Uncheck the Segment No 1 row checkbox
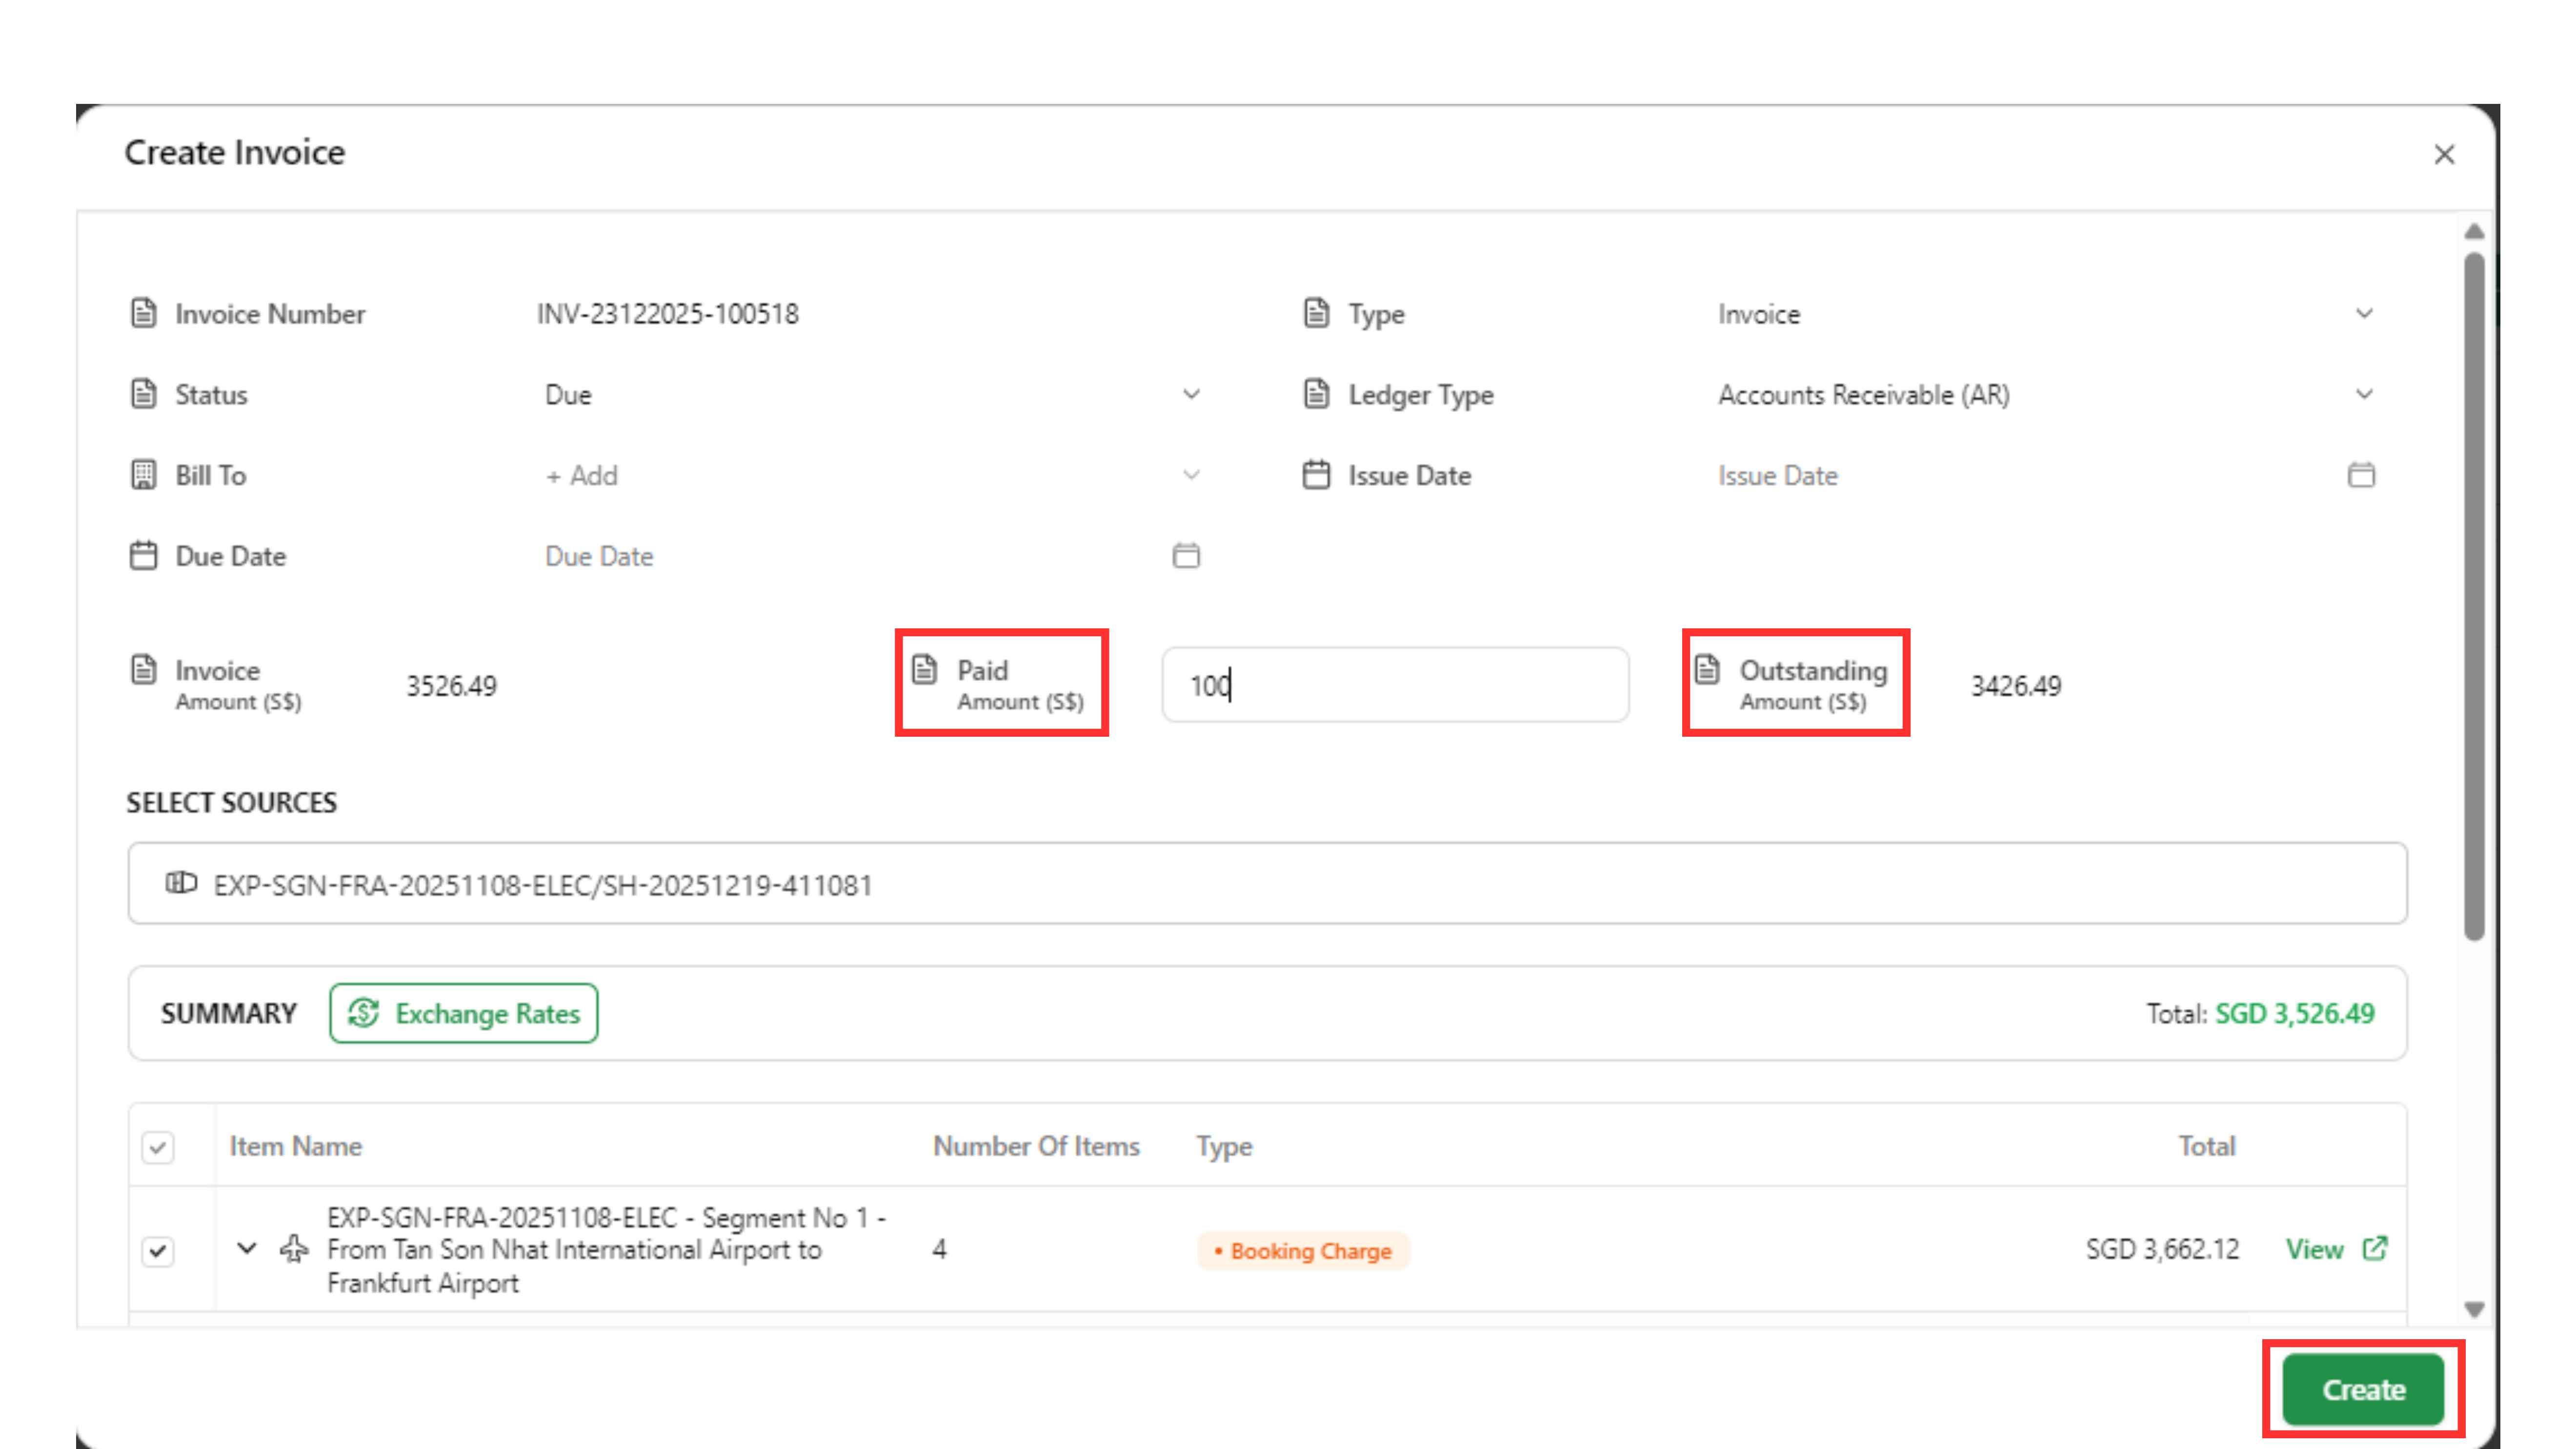2576x1449 pixels. [158, 1251]
